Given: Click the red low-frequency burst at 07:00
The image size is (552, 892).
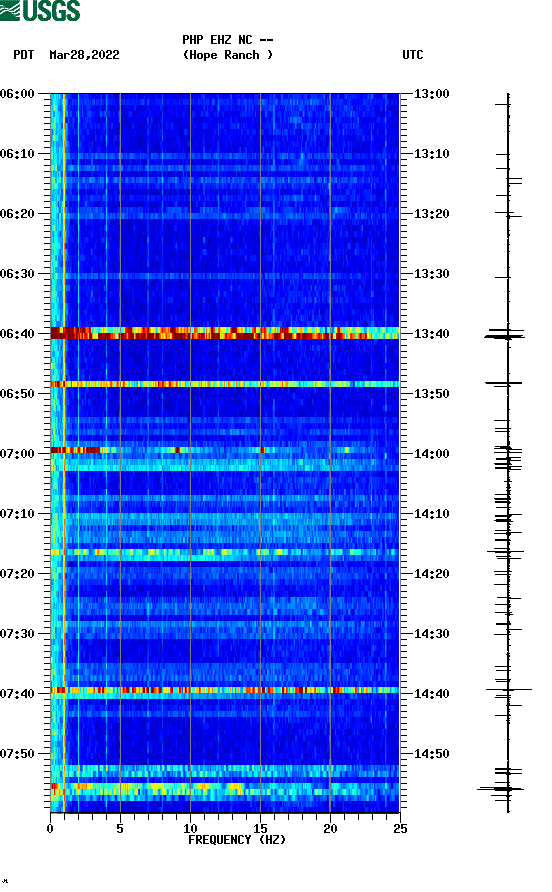Looking at the screenshot, I should (75, 450).
